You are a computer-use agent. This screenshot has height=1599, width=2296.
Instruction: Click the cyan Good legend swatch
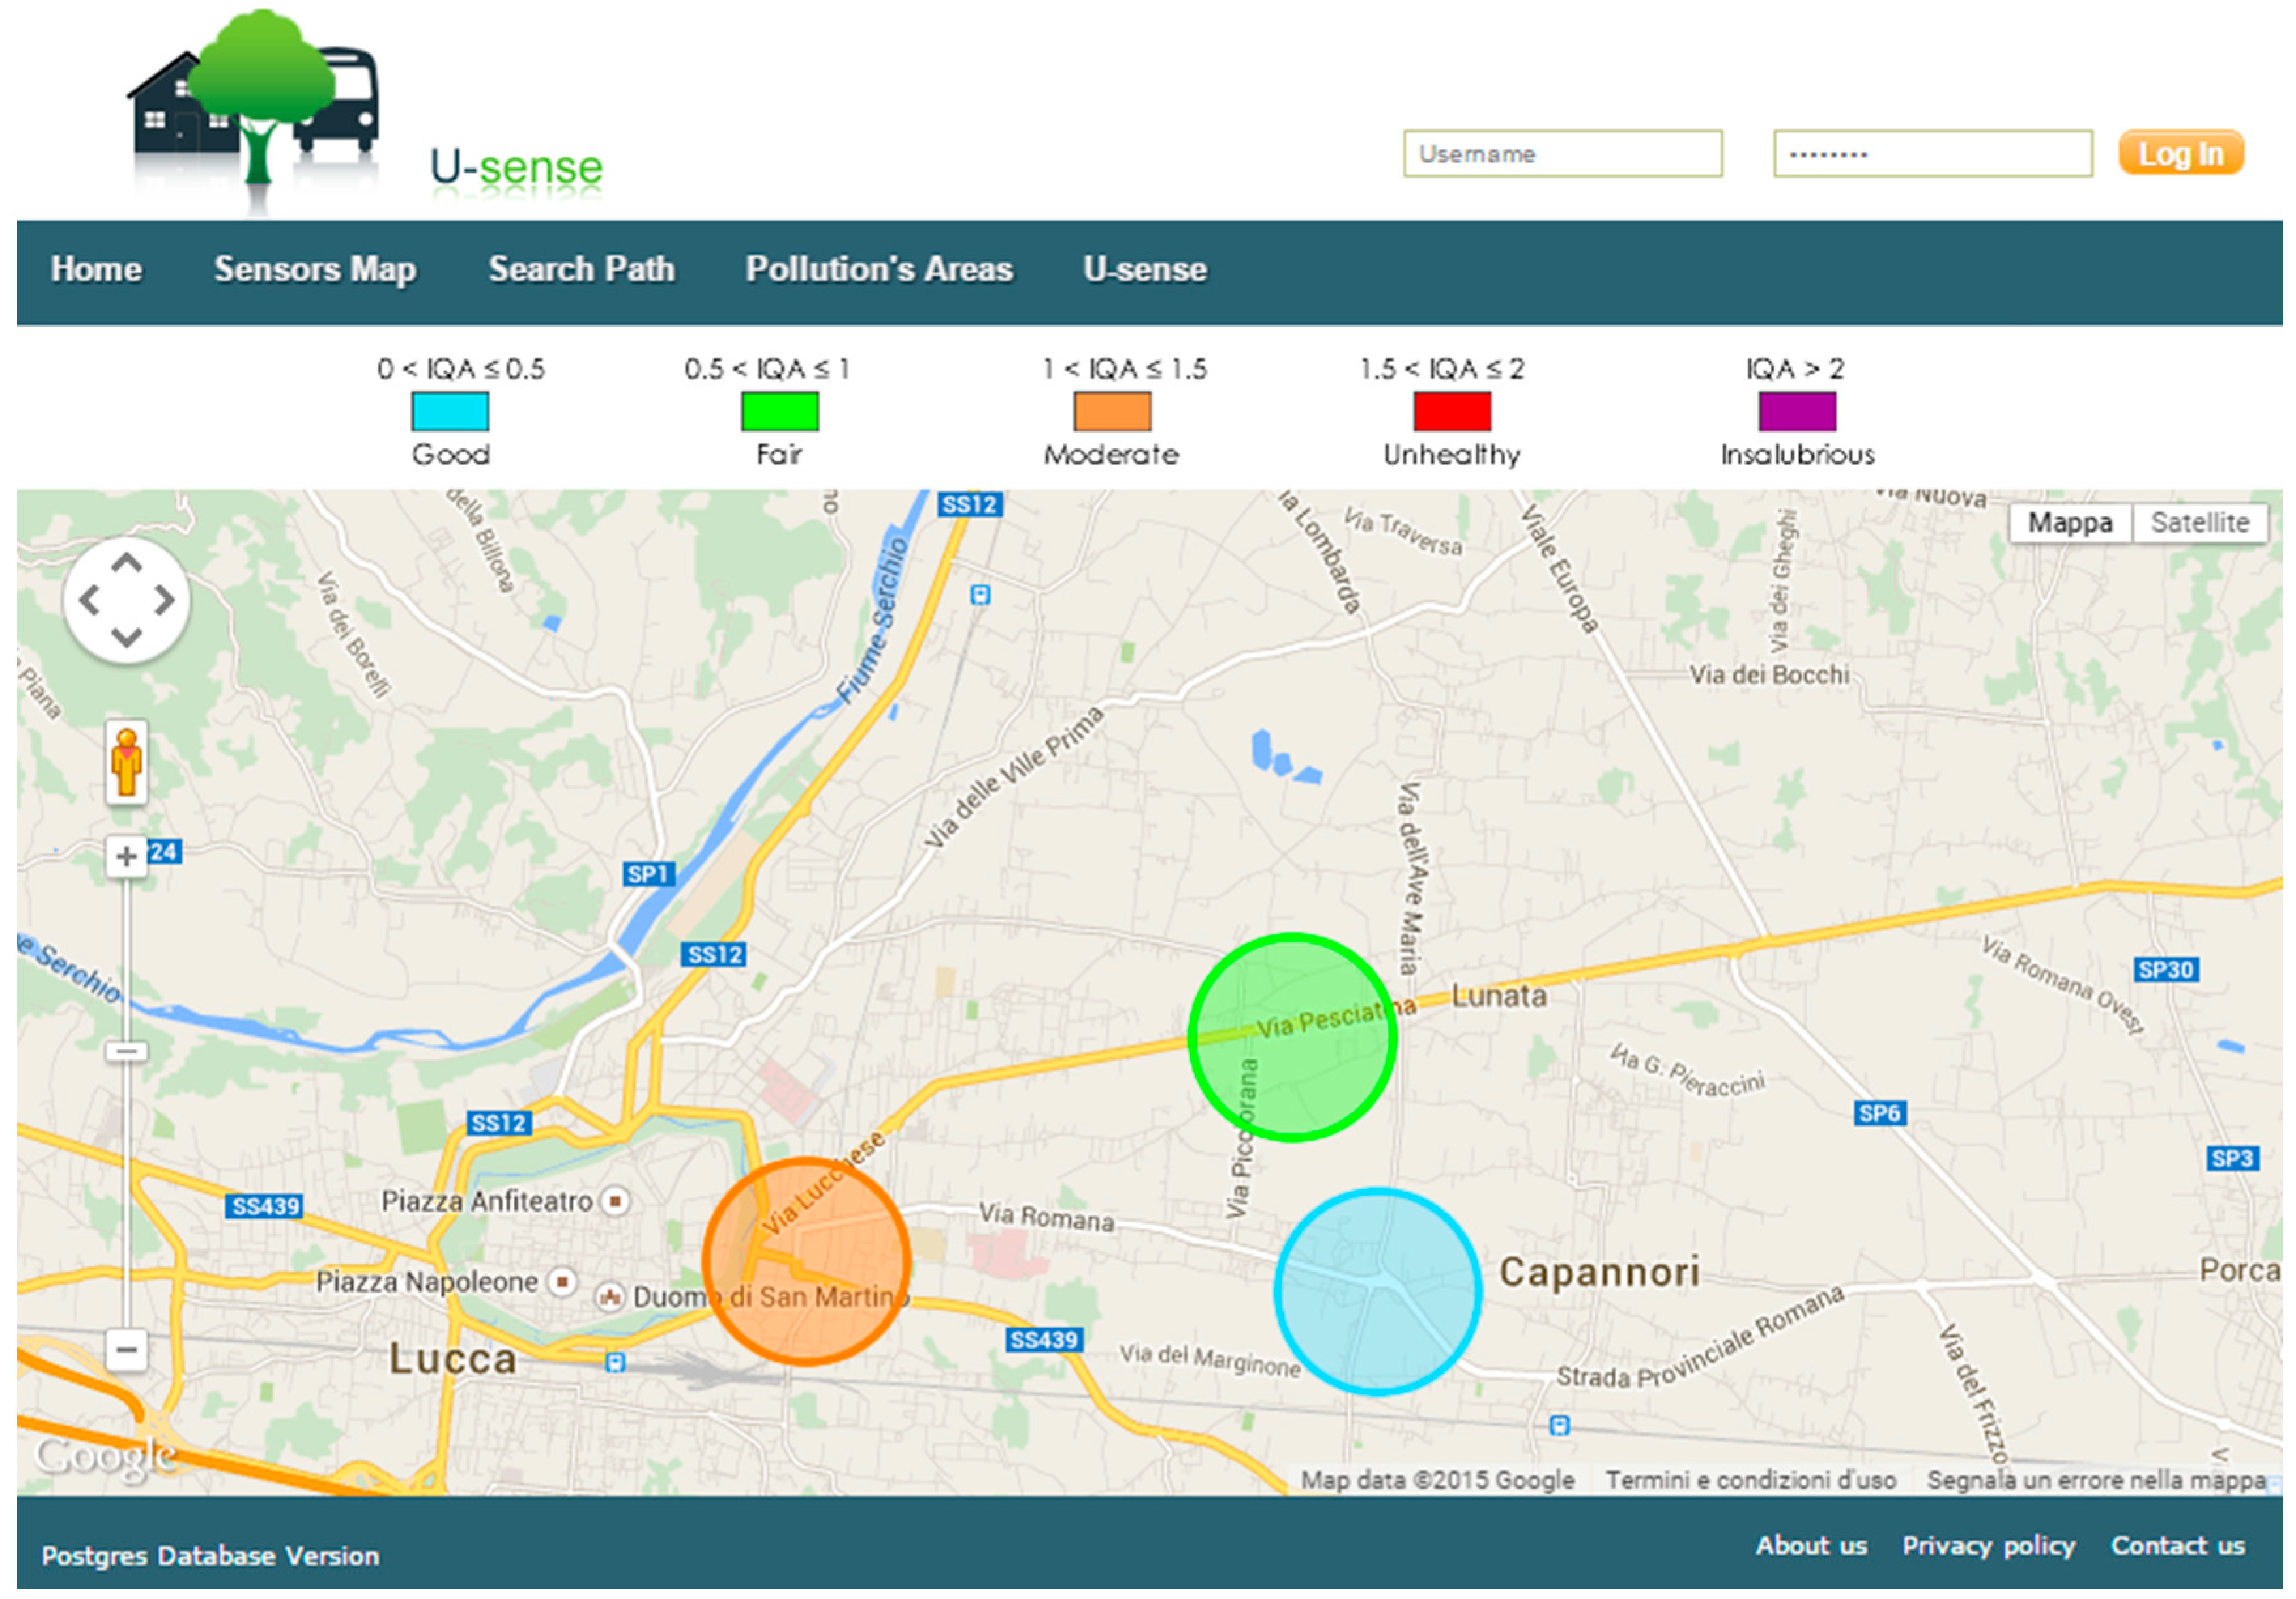click(x=450, y=412)
